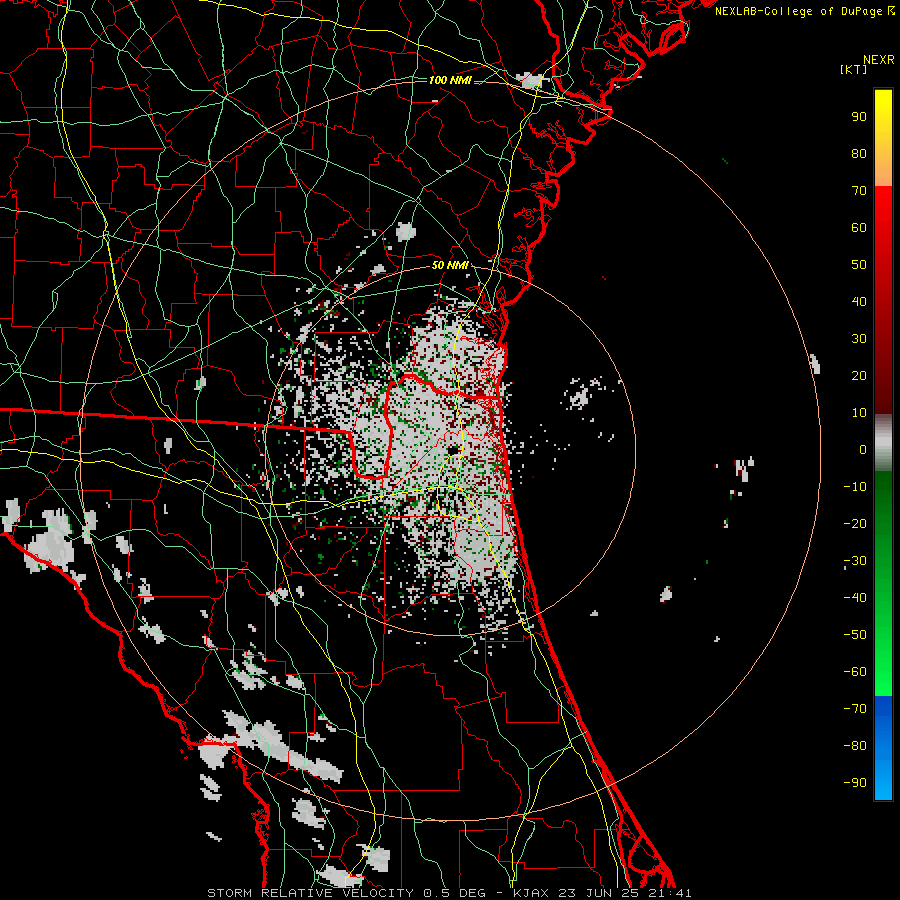The image size is (900, 900).
Task: Click the 10 value on the velocity scale
Action: pyautogui.click(x=859, y=413)
